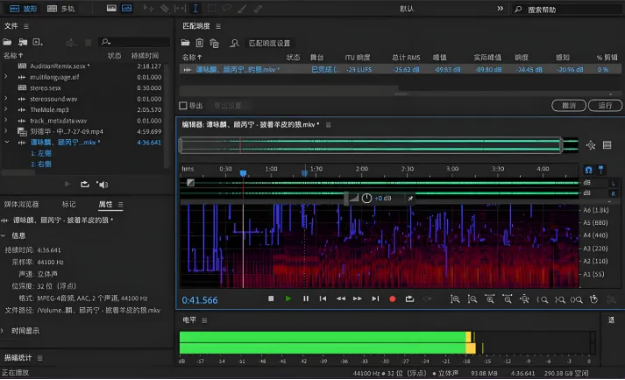Click the zoom in amplitude icon
The height and width of the screenshot is (380, 625).
click(x=455, y=299)
